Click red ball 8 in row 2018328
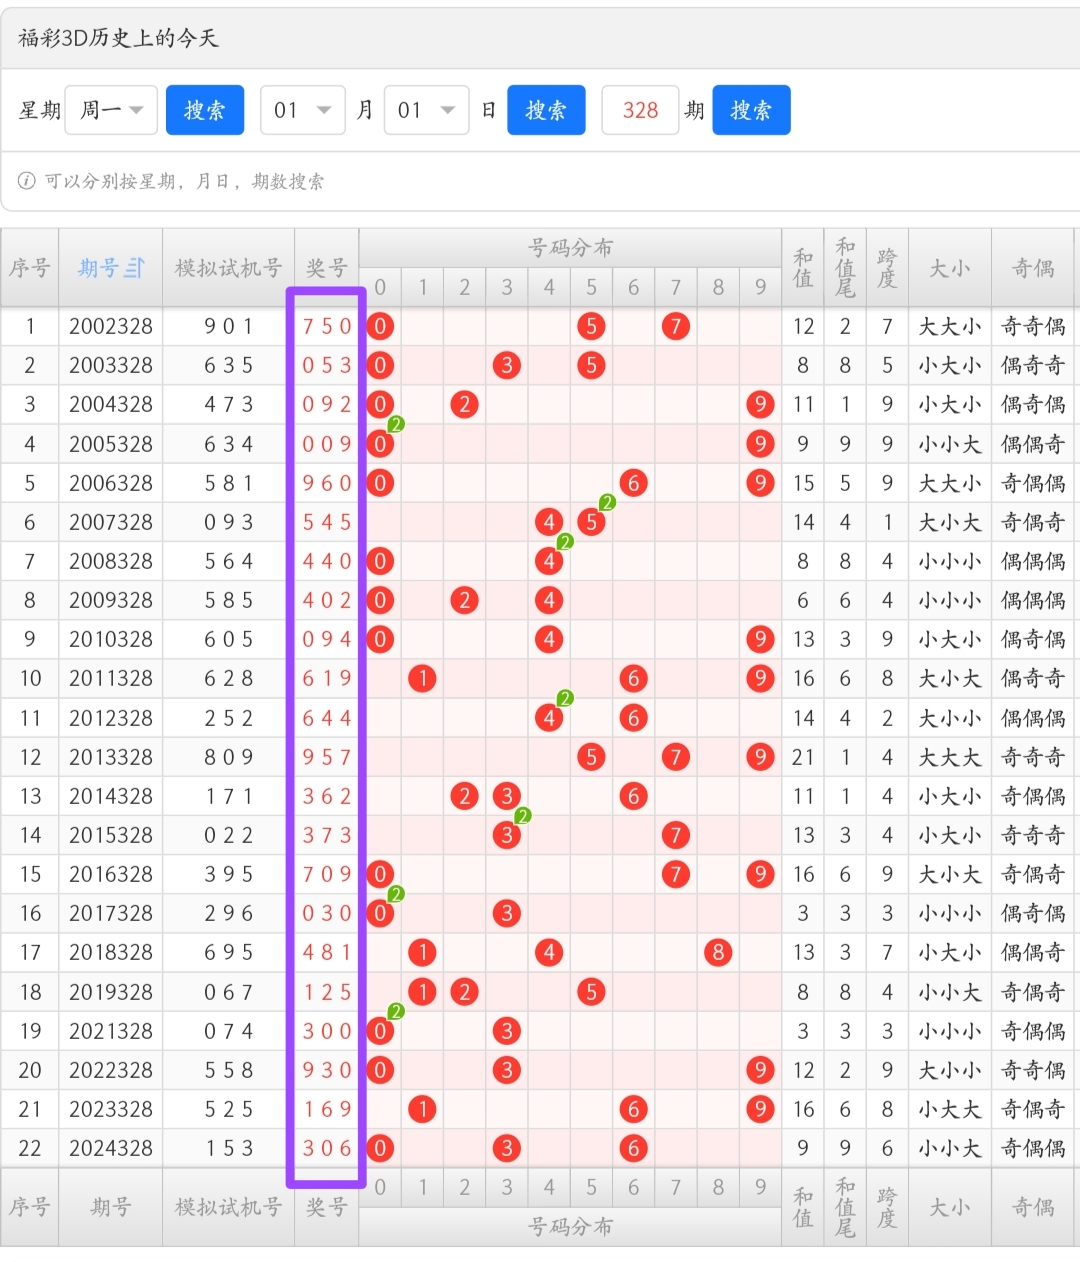The width and height of the screenshot is (1080, 1262). [718, 953]
